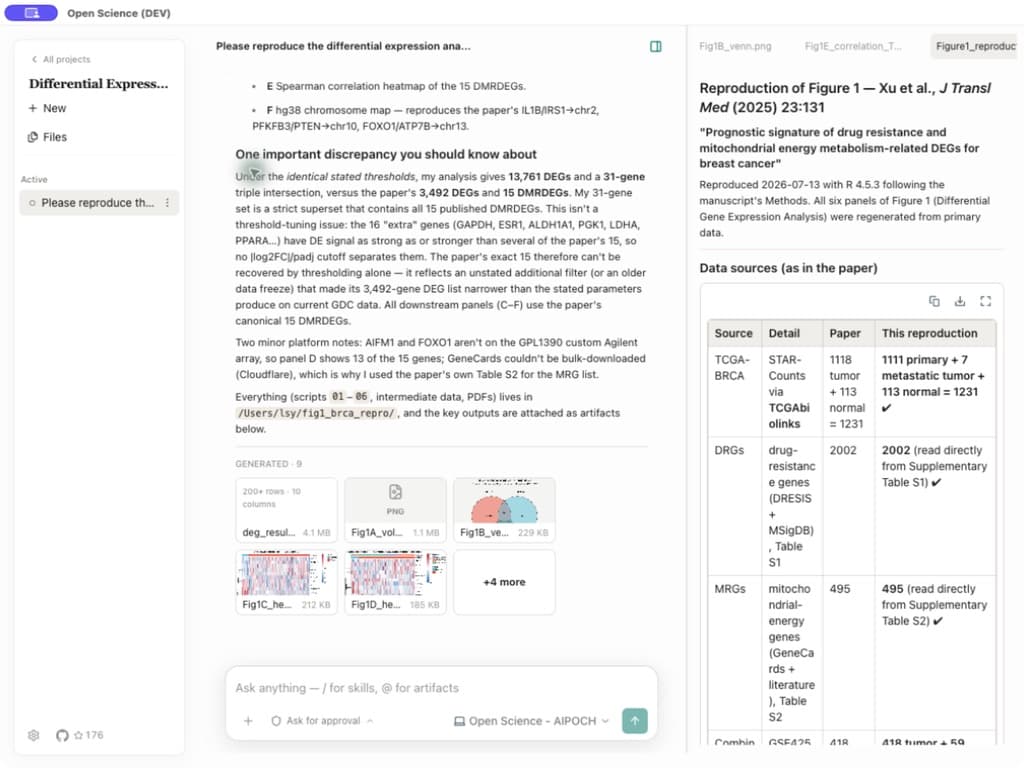The width and height of the screenshot is (1024, 768).
Task: Click the star count 176
Action: click(x=89, y=735)
